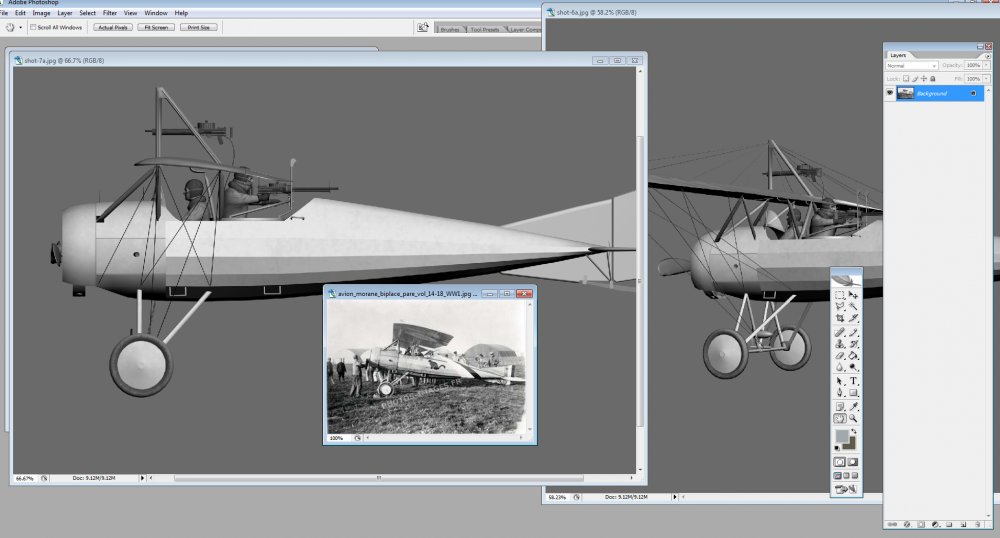Click the Actual Pixels button
This screenshot has width=1000, height=538.
(113, 27)
